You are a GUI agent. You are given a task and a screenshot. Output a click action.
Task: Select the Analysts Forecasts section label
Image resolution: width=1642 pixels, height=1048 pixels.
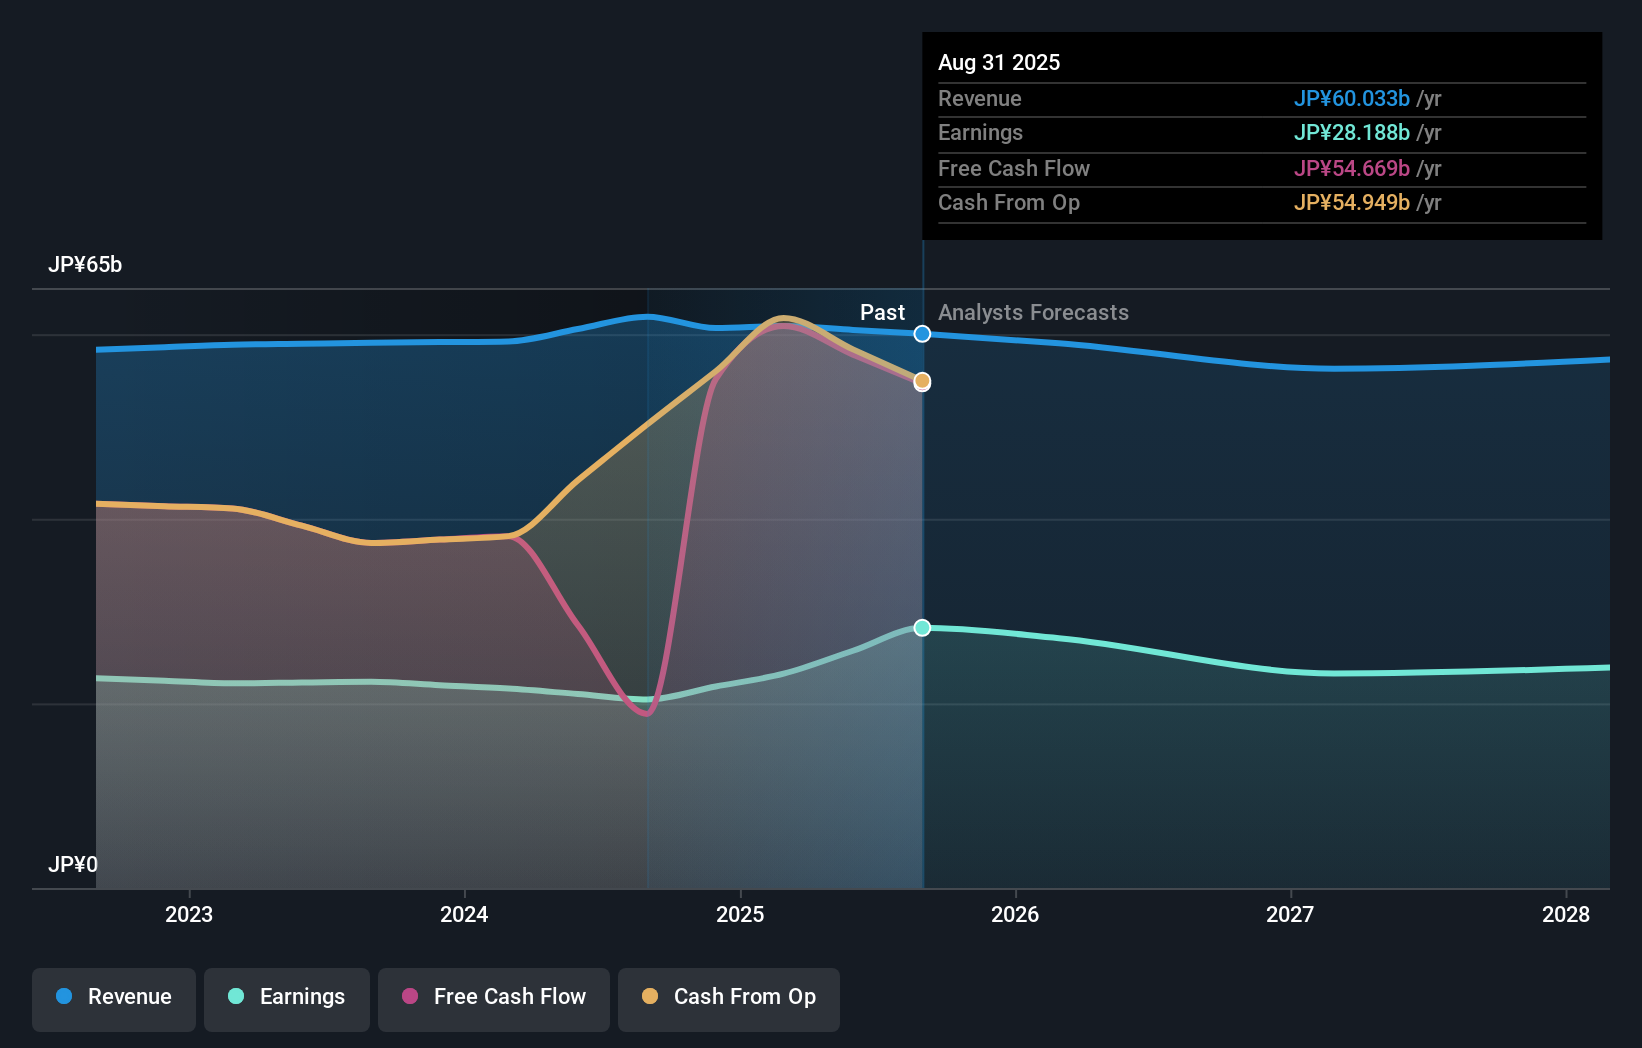(1033, 313)
